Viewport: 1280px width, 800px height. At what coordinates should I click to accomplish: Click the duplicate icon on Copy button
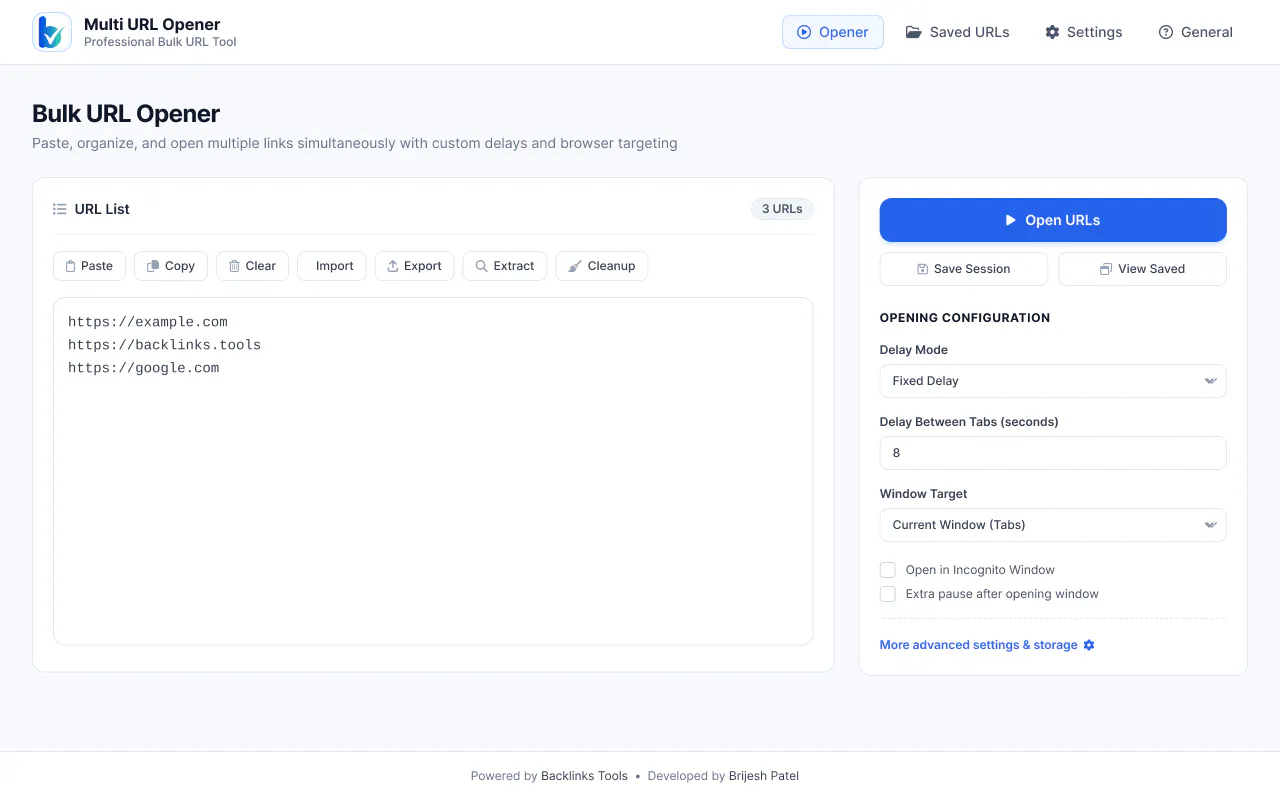coord(153,266)
